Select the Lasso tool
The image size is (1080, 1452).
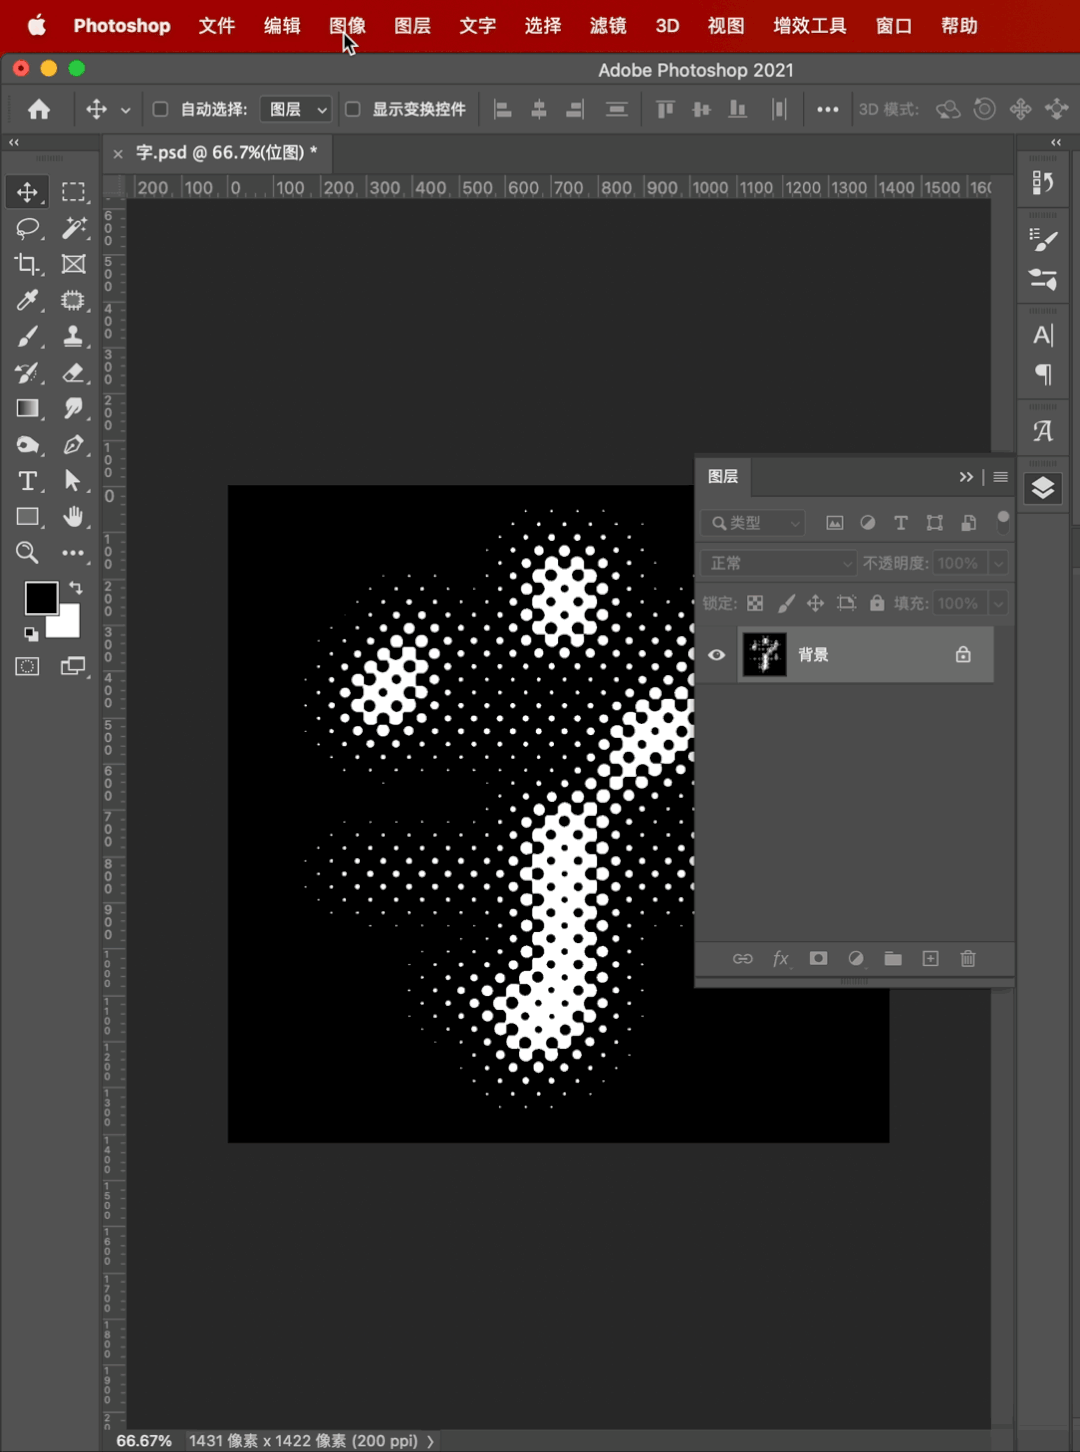(x=27, y=228)
